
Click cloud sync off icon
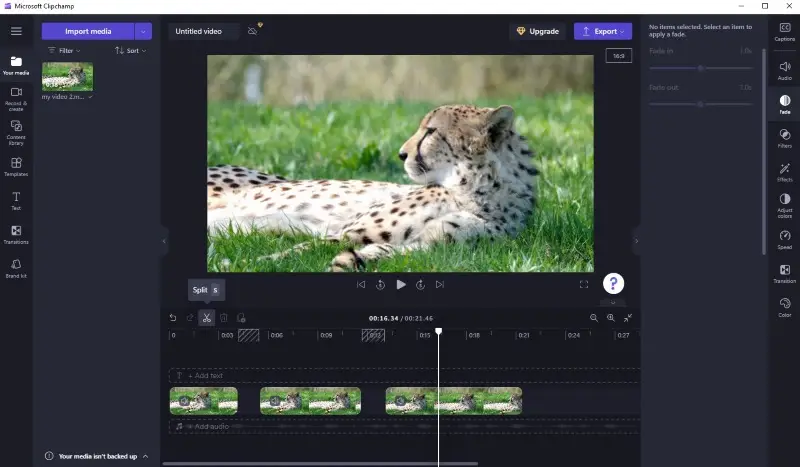253,31
